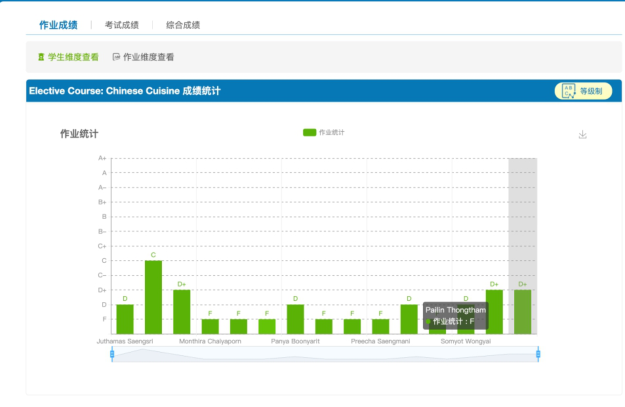Open the 综合成绩 tab
The height and width of the screenshot is (407, 625).
183,25
